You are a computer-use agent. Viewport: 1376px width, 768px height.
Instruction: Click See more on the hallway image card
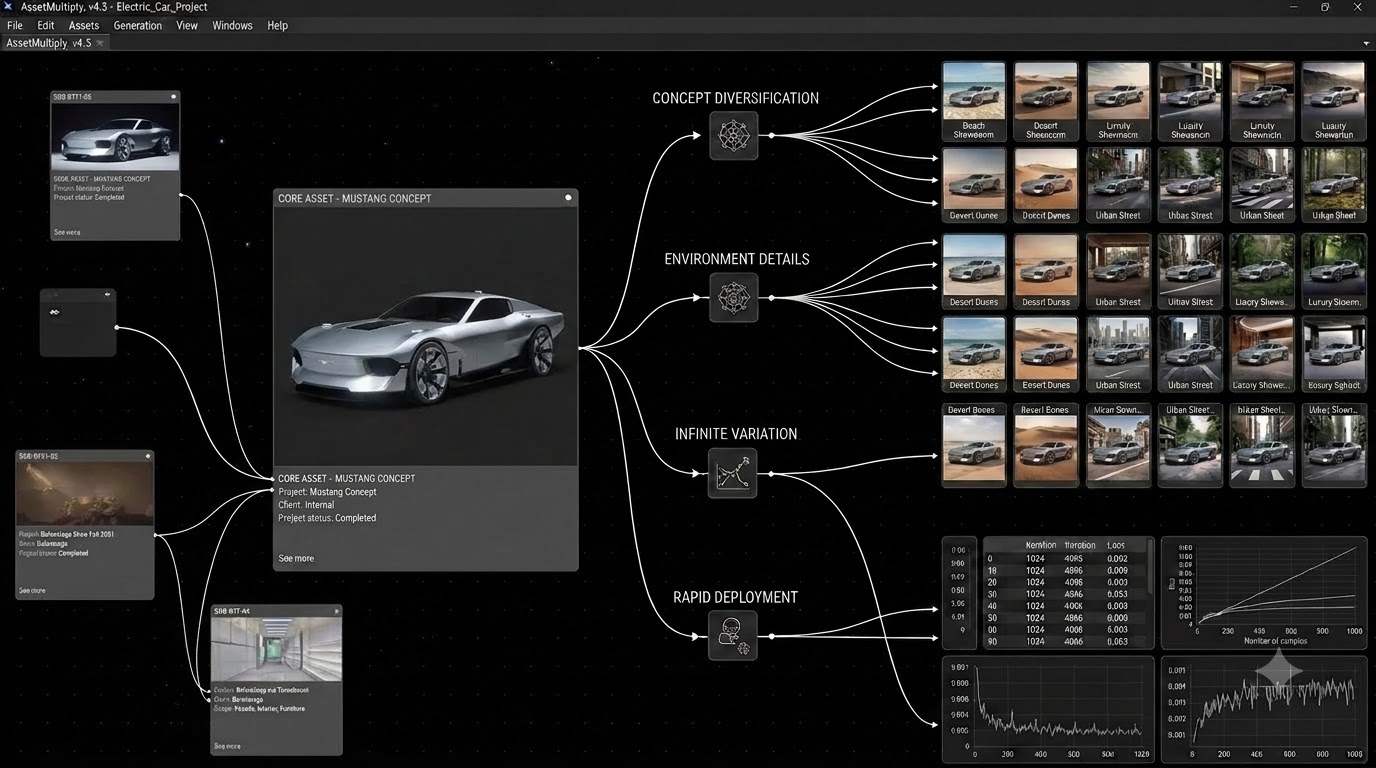(x=227, y=746)
